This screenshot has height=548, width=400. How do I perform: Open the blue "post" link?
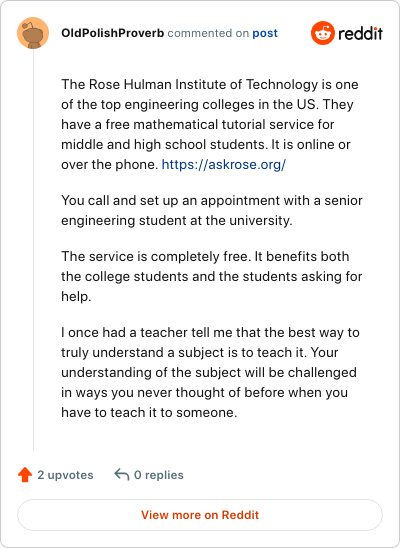pos(265,33)
